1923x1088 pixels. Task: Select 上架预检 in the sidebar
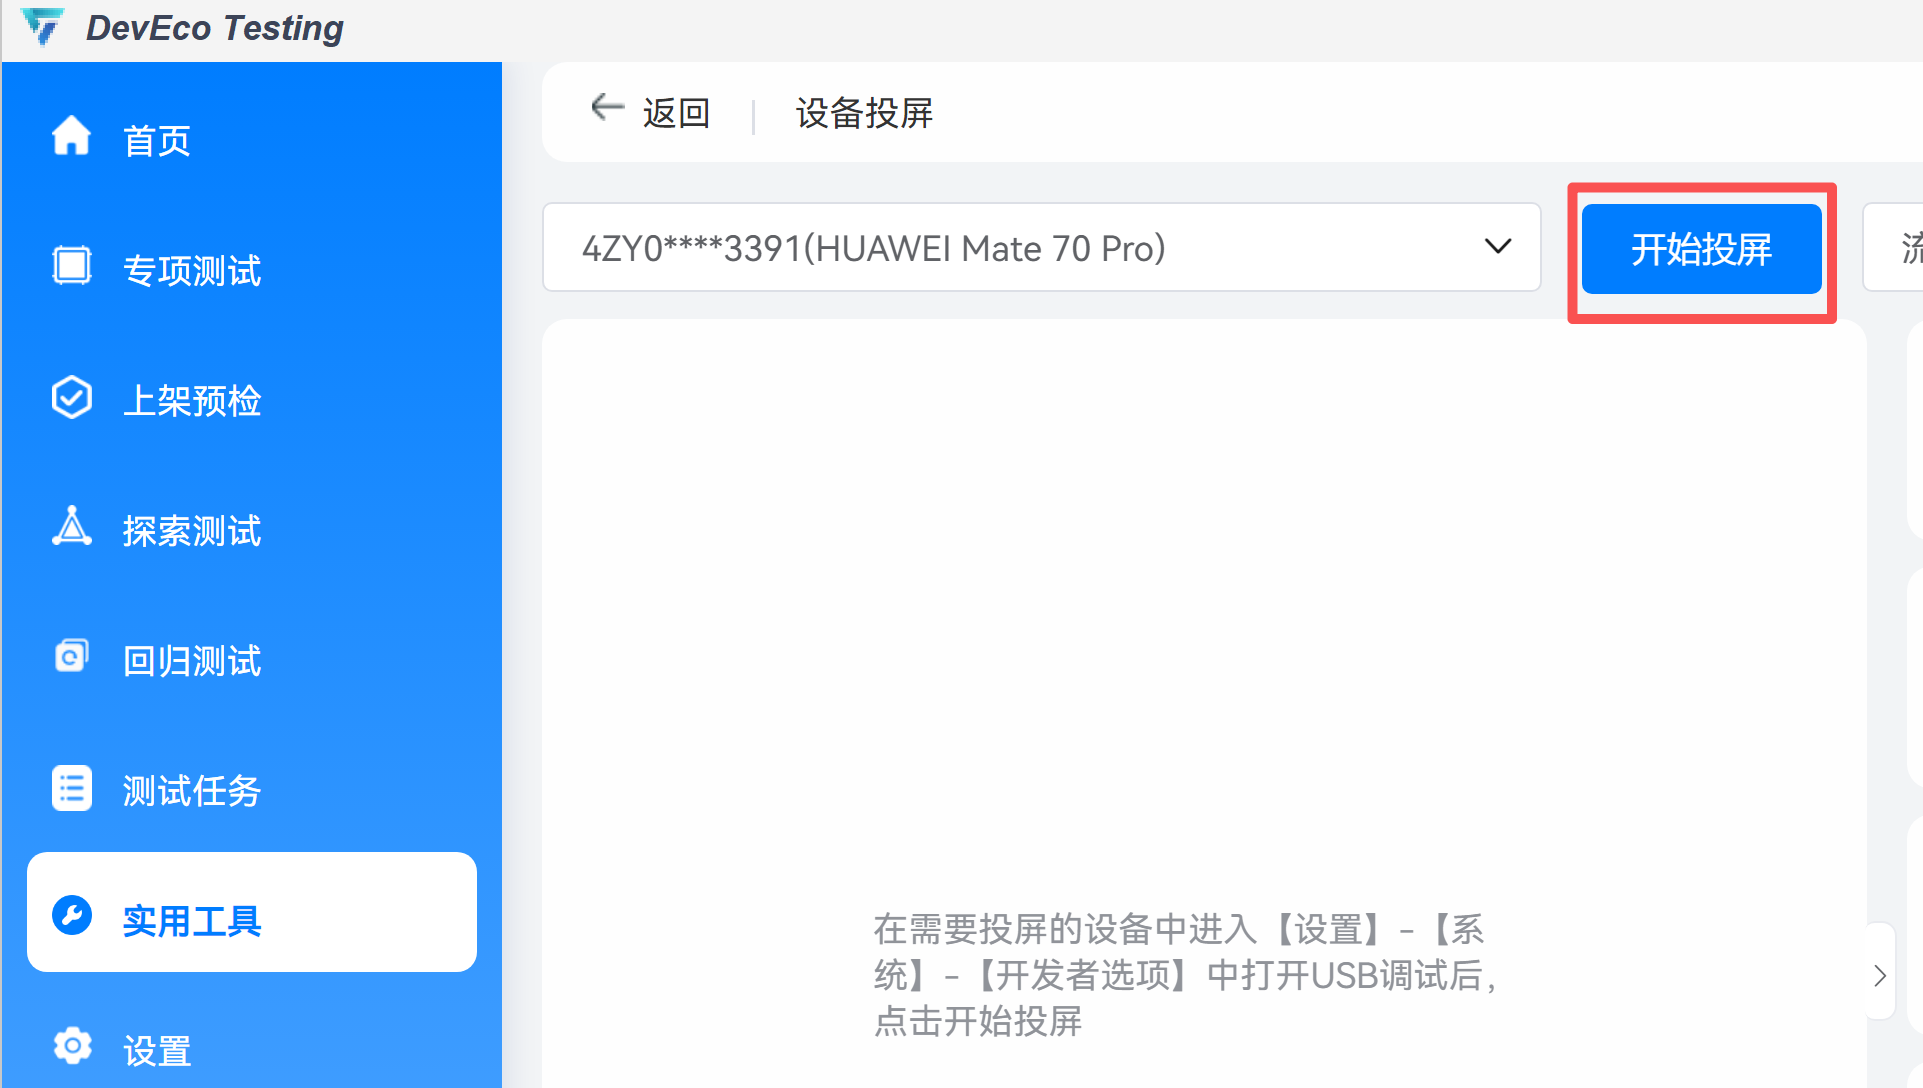coord(252,400)
